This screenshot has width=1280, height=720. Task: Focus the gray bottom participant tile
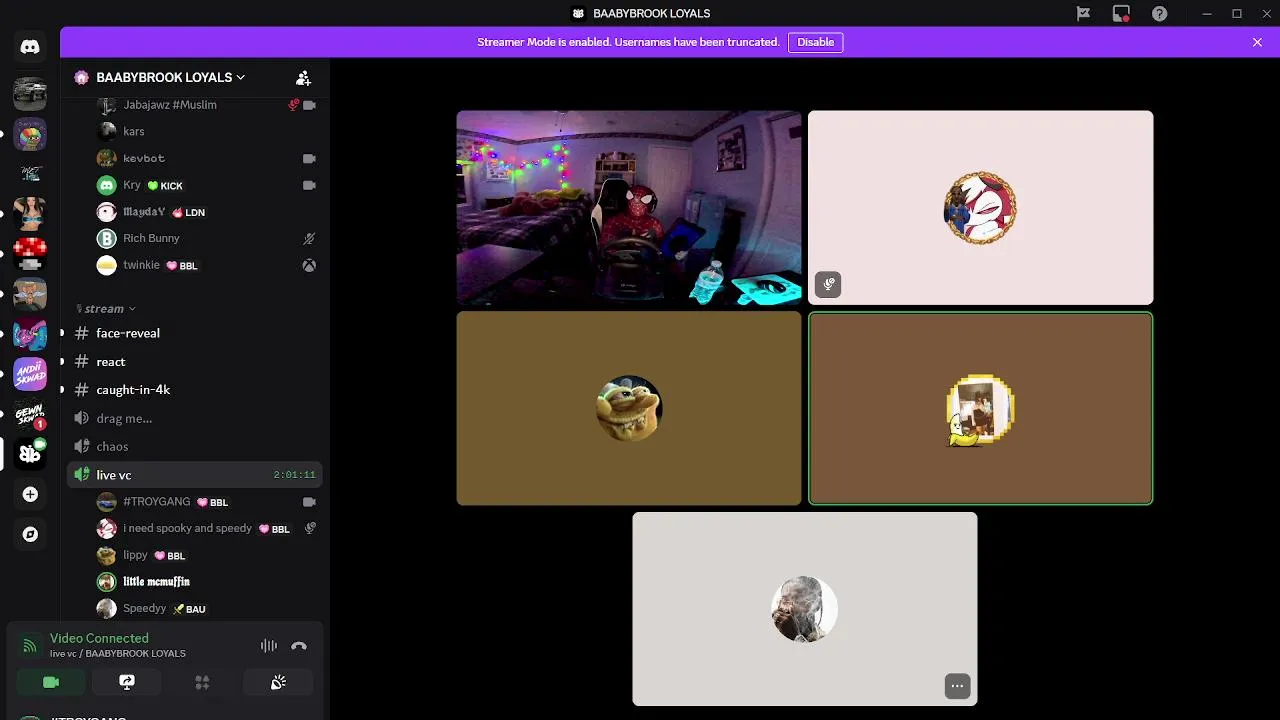[x=805, y=609]
